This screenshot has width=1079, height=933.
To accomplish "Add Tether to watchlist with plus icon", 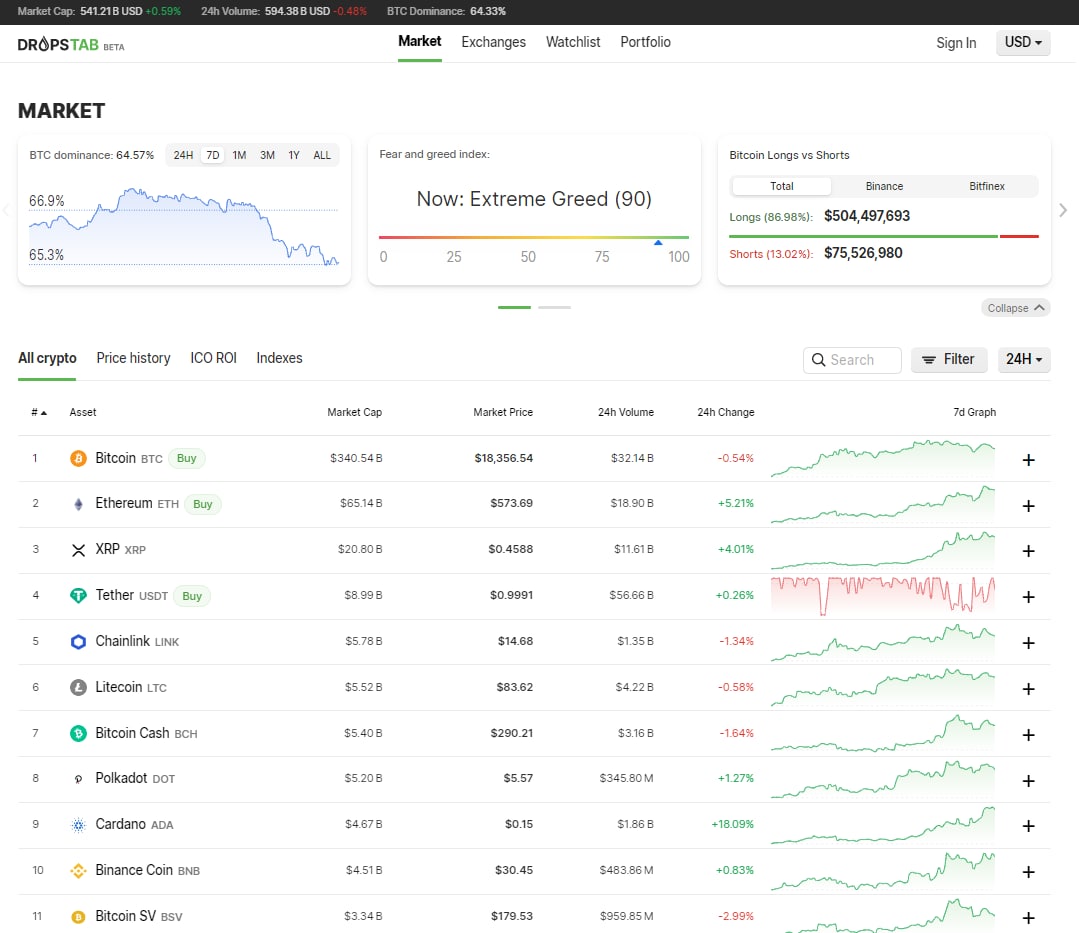I will pyautogui.click(x=1029, y=597).
